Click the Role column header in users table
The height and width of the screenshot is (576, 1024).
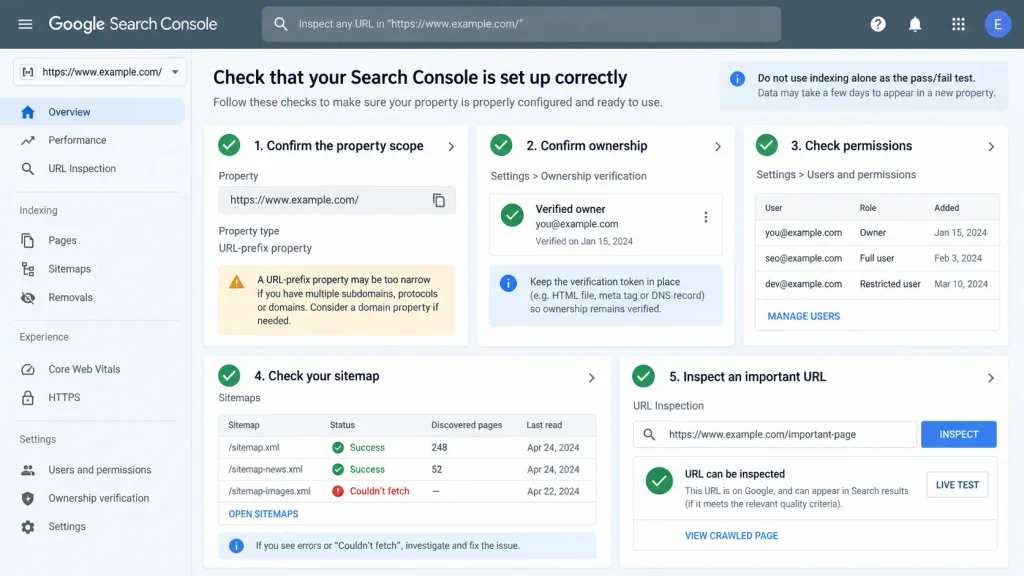[x=867, y=208]
